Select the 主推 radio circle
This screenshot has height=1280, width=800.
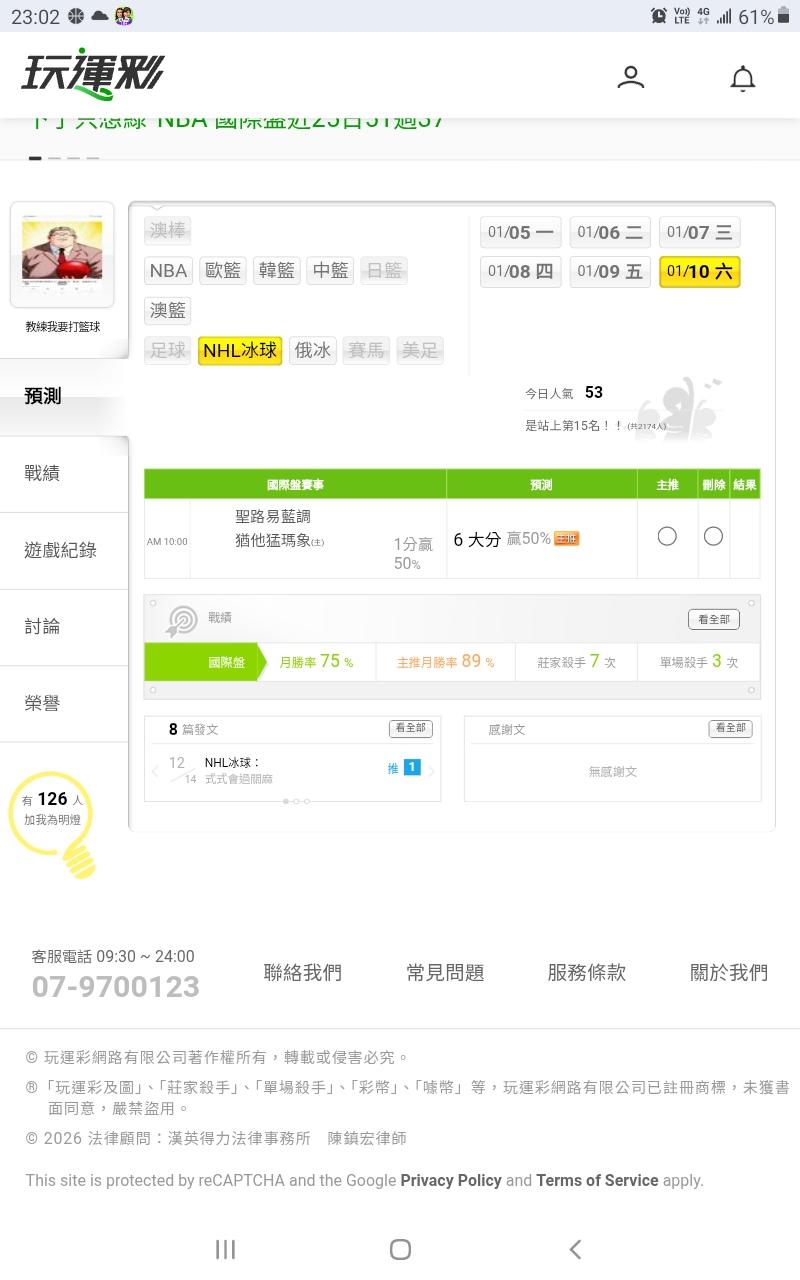(667, 537)
